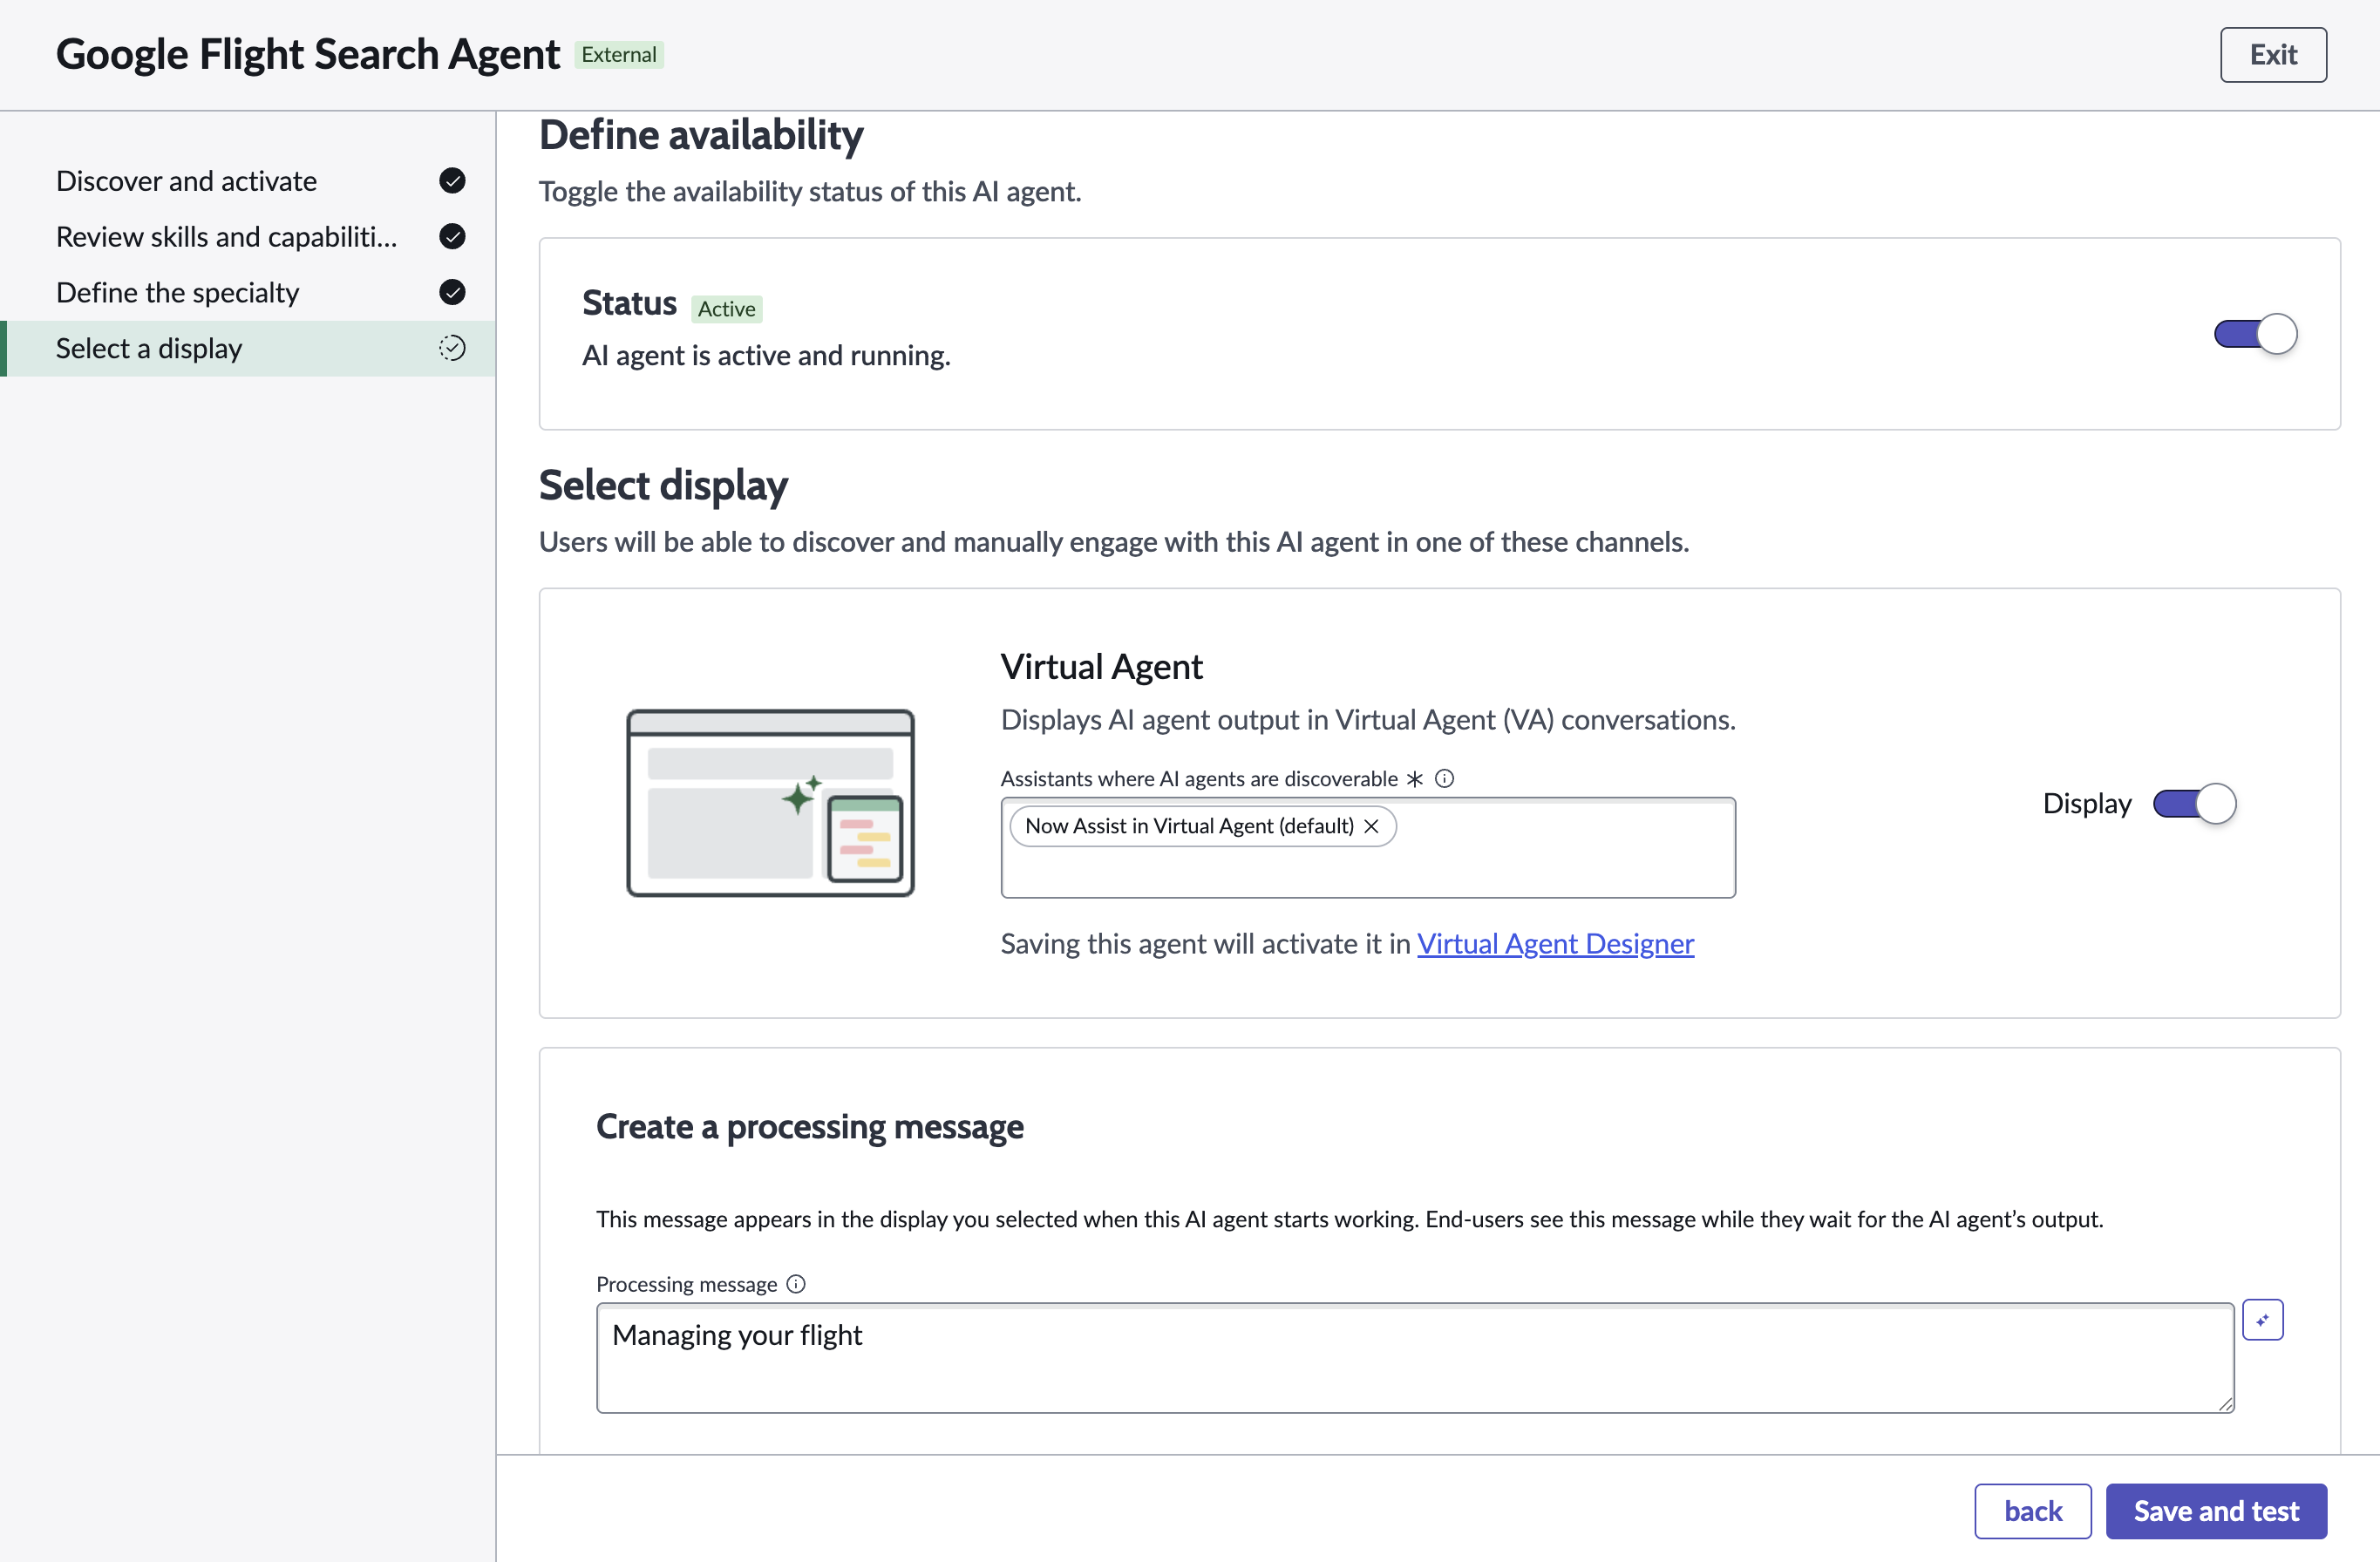This screenshot has width=2380, height=1562.
Task: Click the AI generate sparkle icon
Action: coord(2262,1320)
